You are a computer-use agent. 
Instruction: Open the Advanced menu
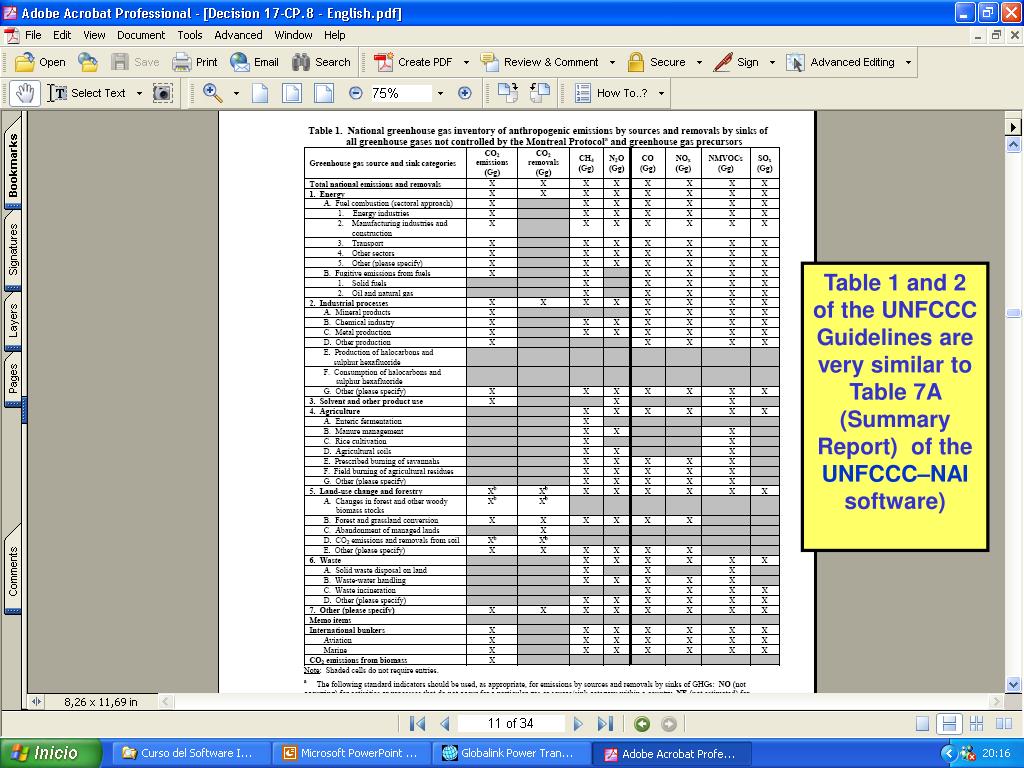pyautogui.click(x=238, y=35)
